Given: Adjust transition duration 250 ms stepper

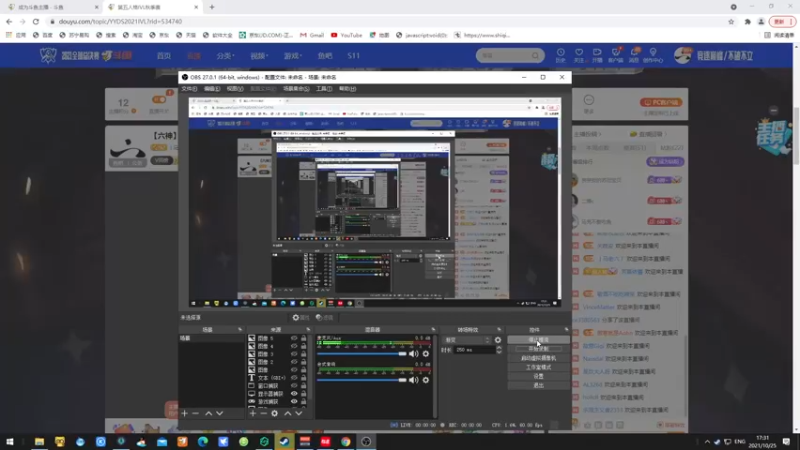Looking at the screenshot, I should point(499,350).
